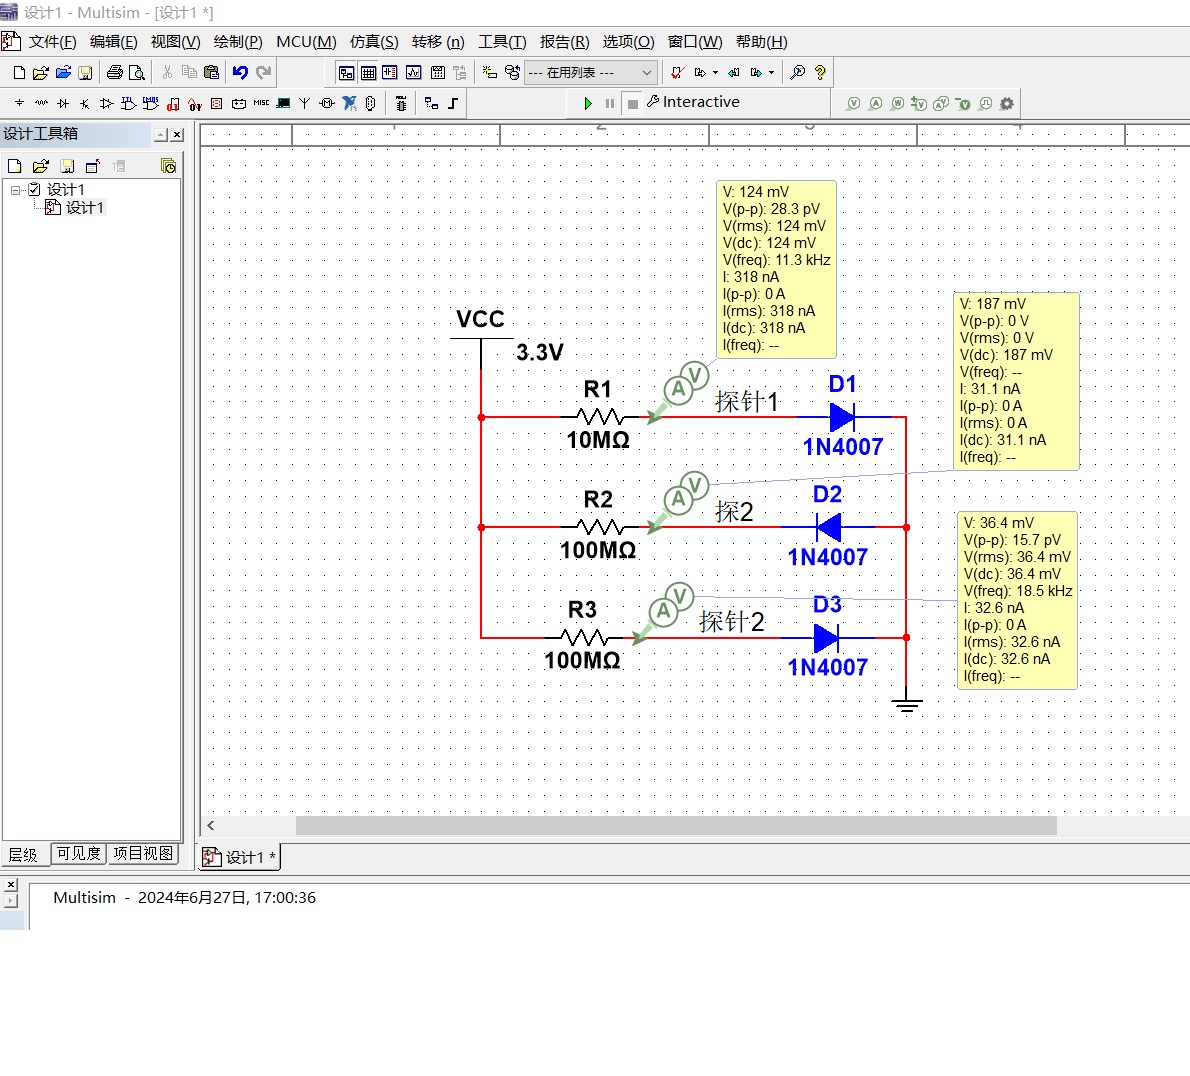Print the circuit using the printer icon
Image resolution: width=1190 pixels, height=1076 pixels.
point(115,73)
